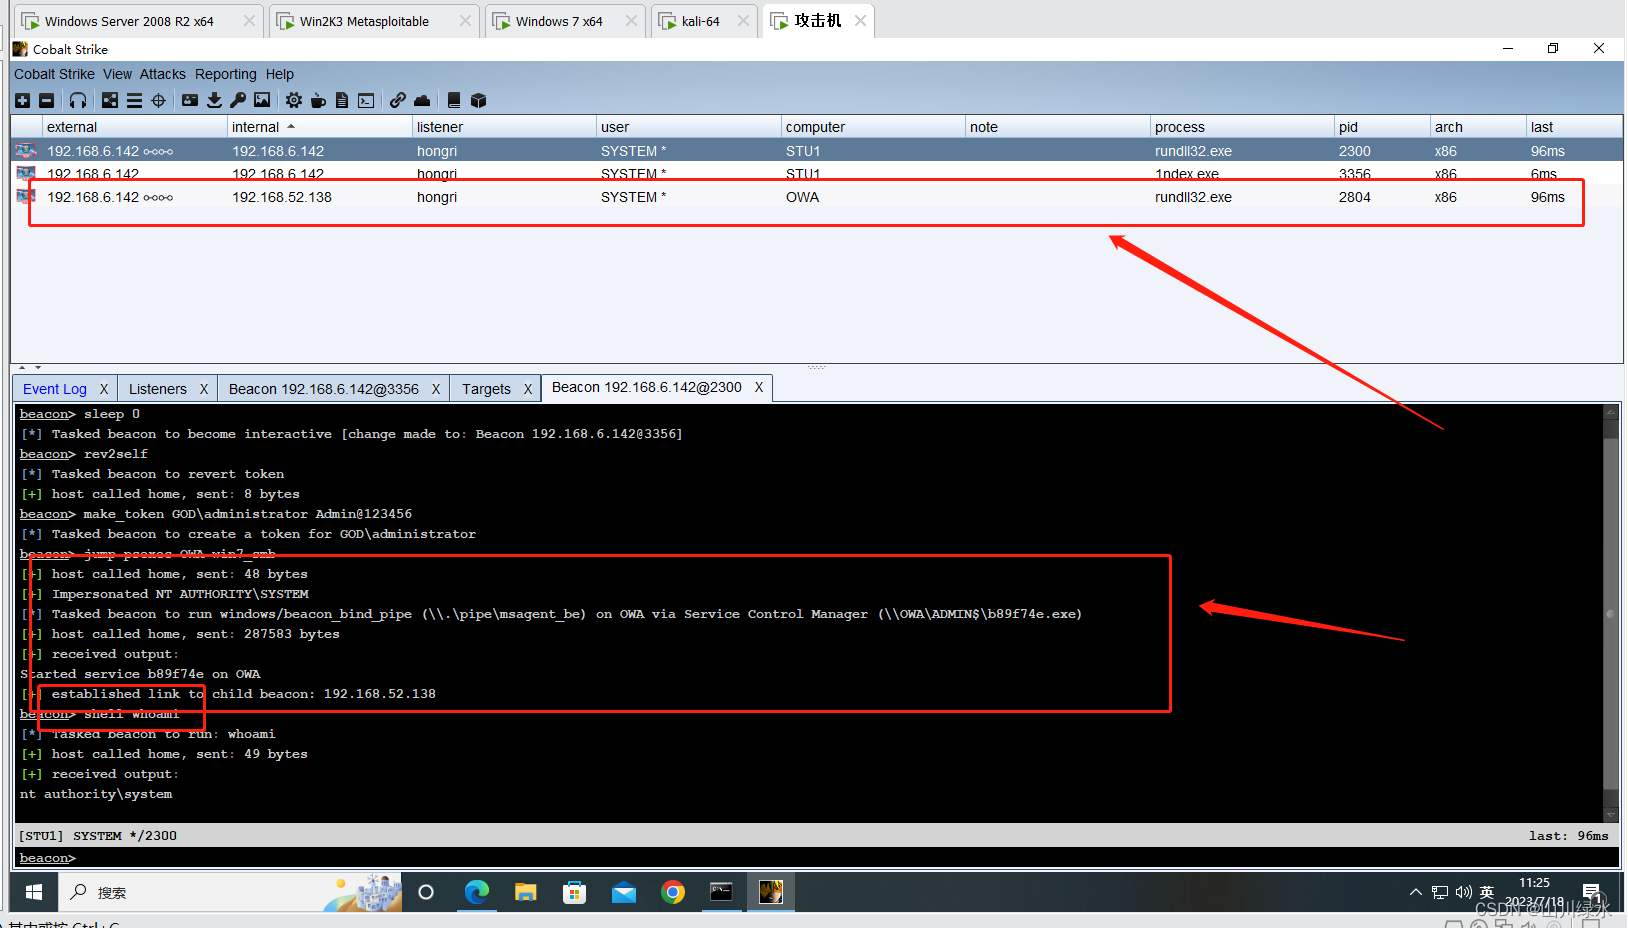
Task: Switch to the Listeners tab
Action: [x=158, y=389]
